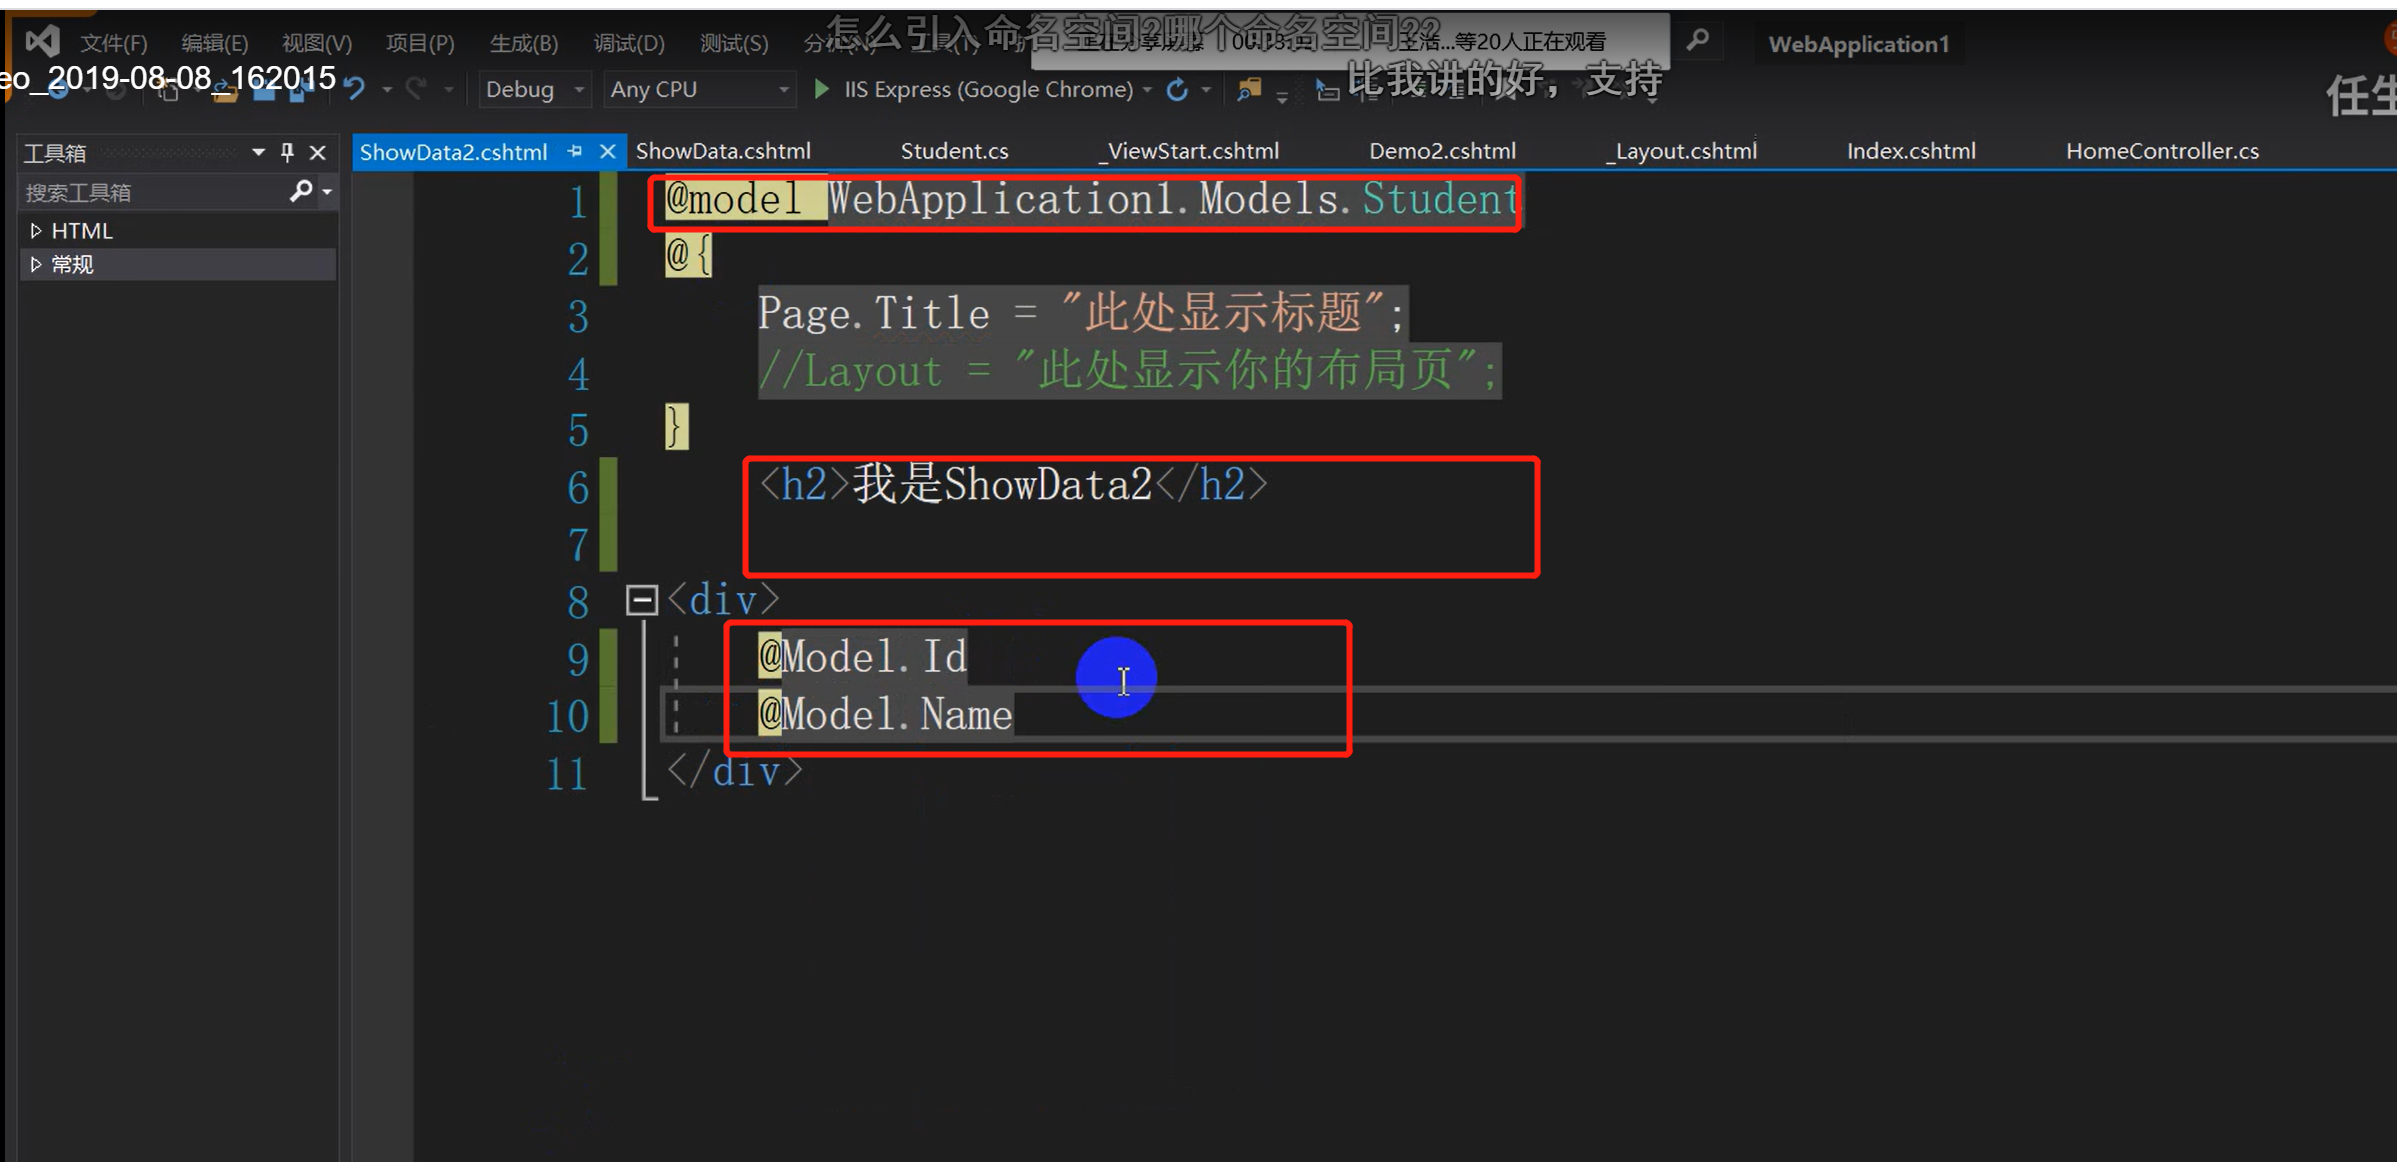Click the Redo arrow icon
The height and width of the screenshot is (1162, 2397).
pyautogui.click(x=417, y=90)
